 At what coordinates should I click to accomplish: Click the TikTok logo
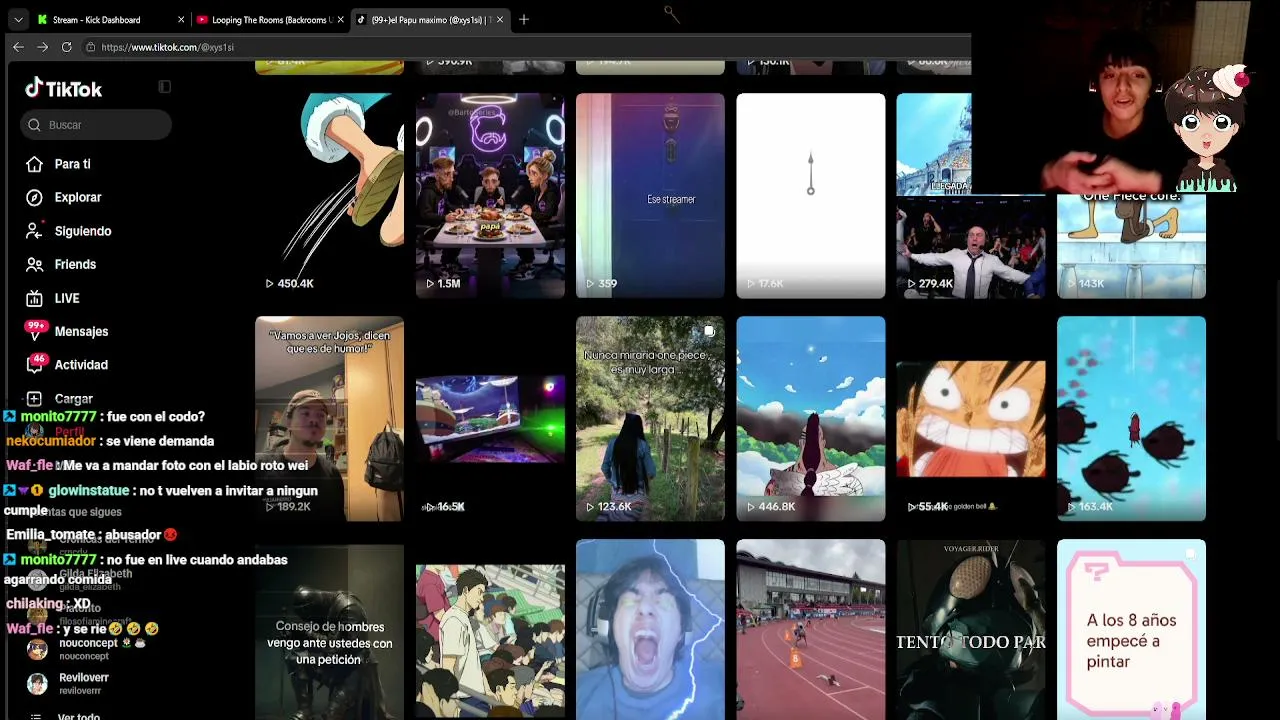pos(64,89)
